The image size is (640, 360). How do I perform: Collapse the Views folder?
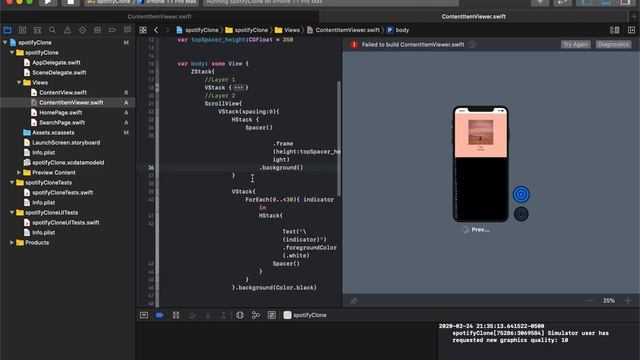(x=19, y=82)
